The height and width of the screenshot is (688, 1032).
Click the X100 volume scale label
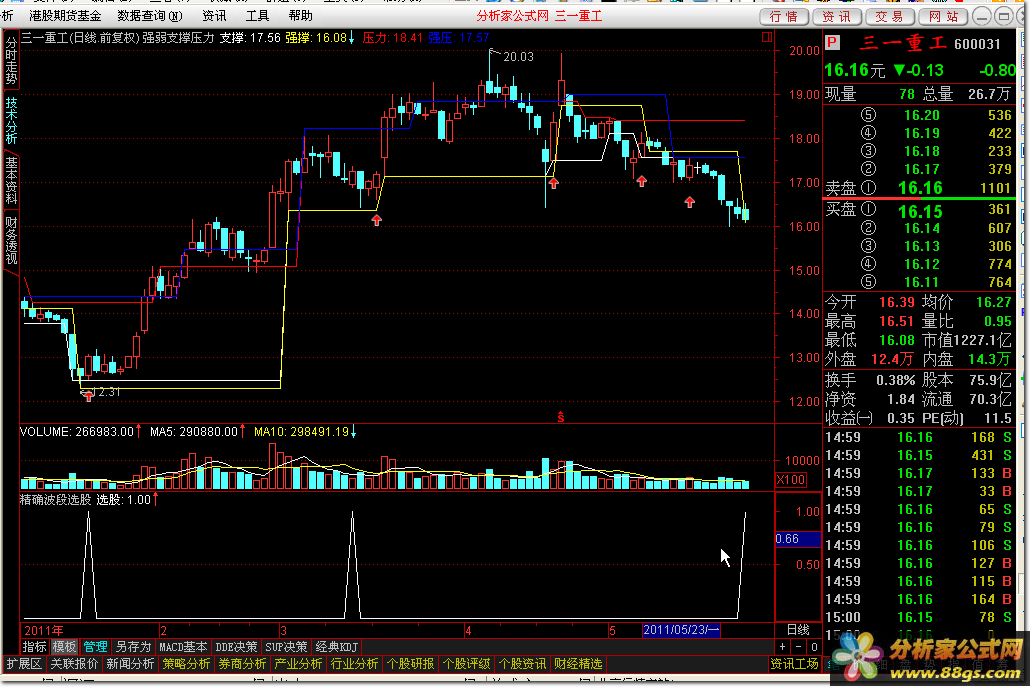[791, 479]
